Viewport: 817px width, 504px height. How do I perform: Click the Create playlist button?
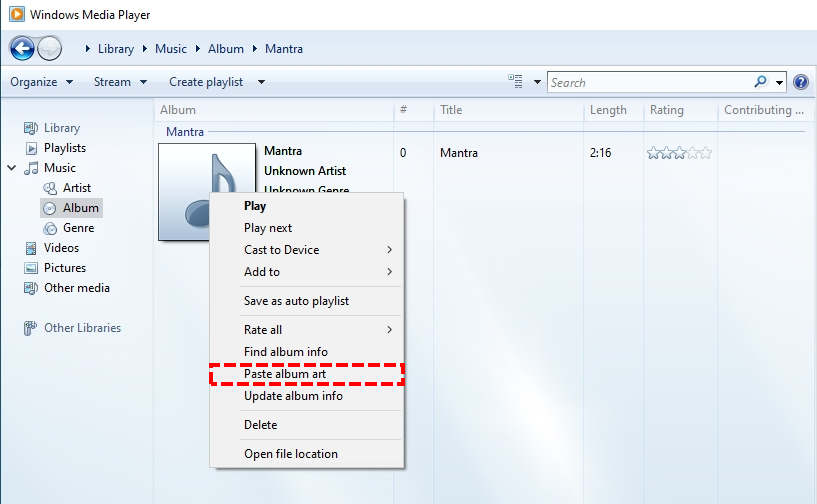[x=206, y=82]
